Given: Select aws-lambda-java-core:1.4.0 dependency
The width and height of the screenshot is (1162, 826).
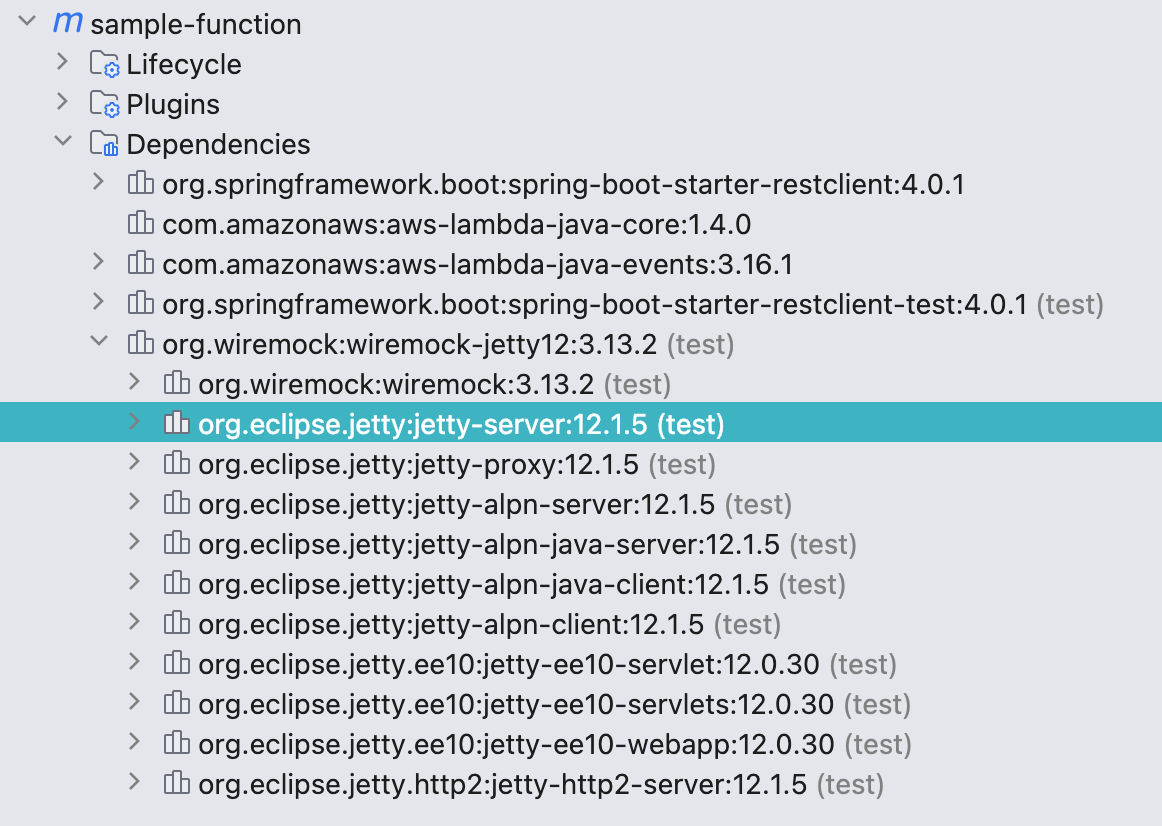Looking at the screenshot, I should tap(456, 224).
